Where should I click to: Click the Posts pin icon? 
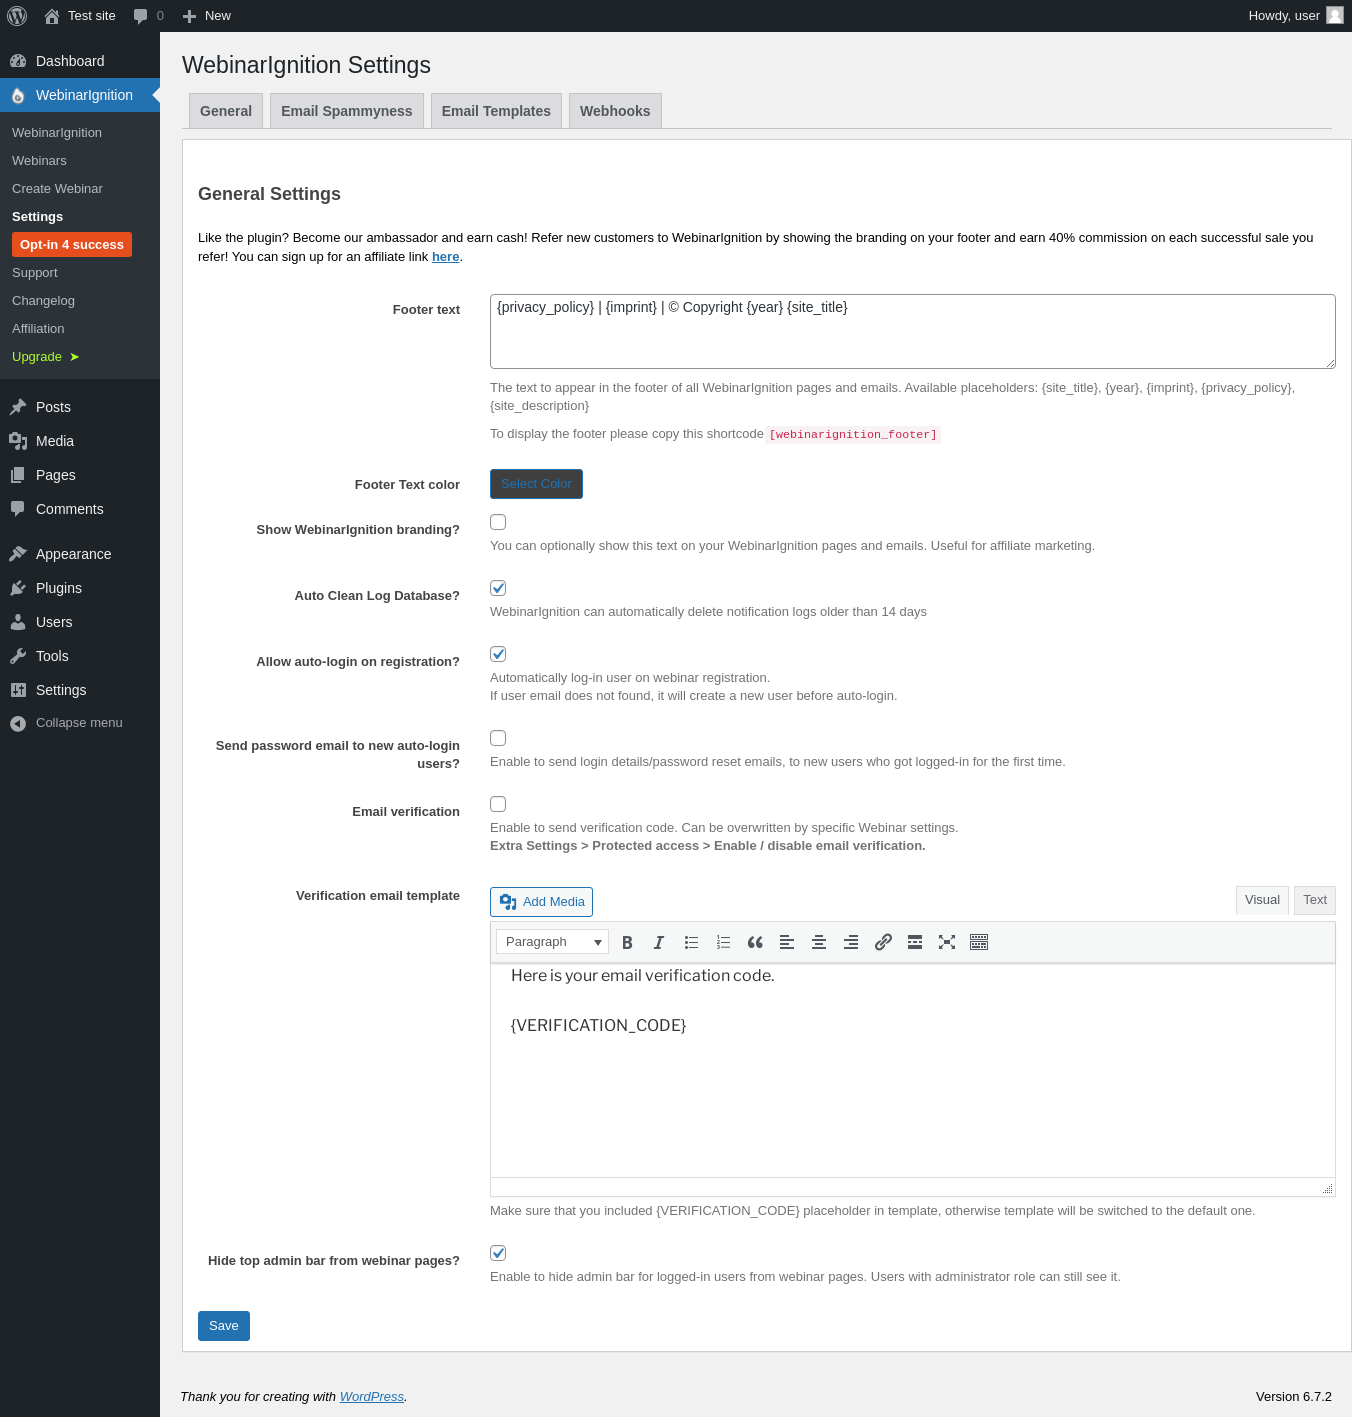[18, 407]
